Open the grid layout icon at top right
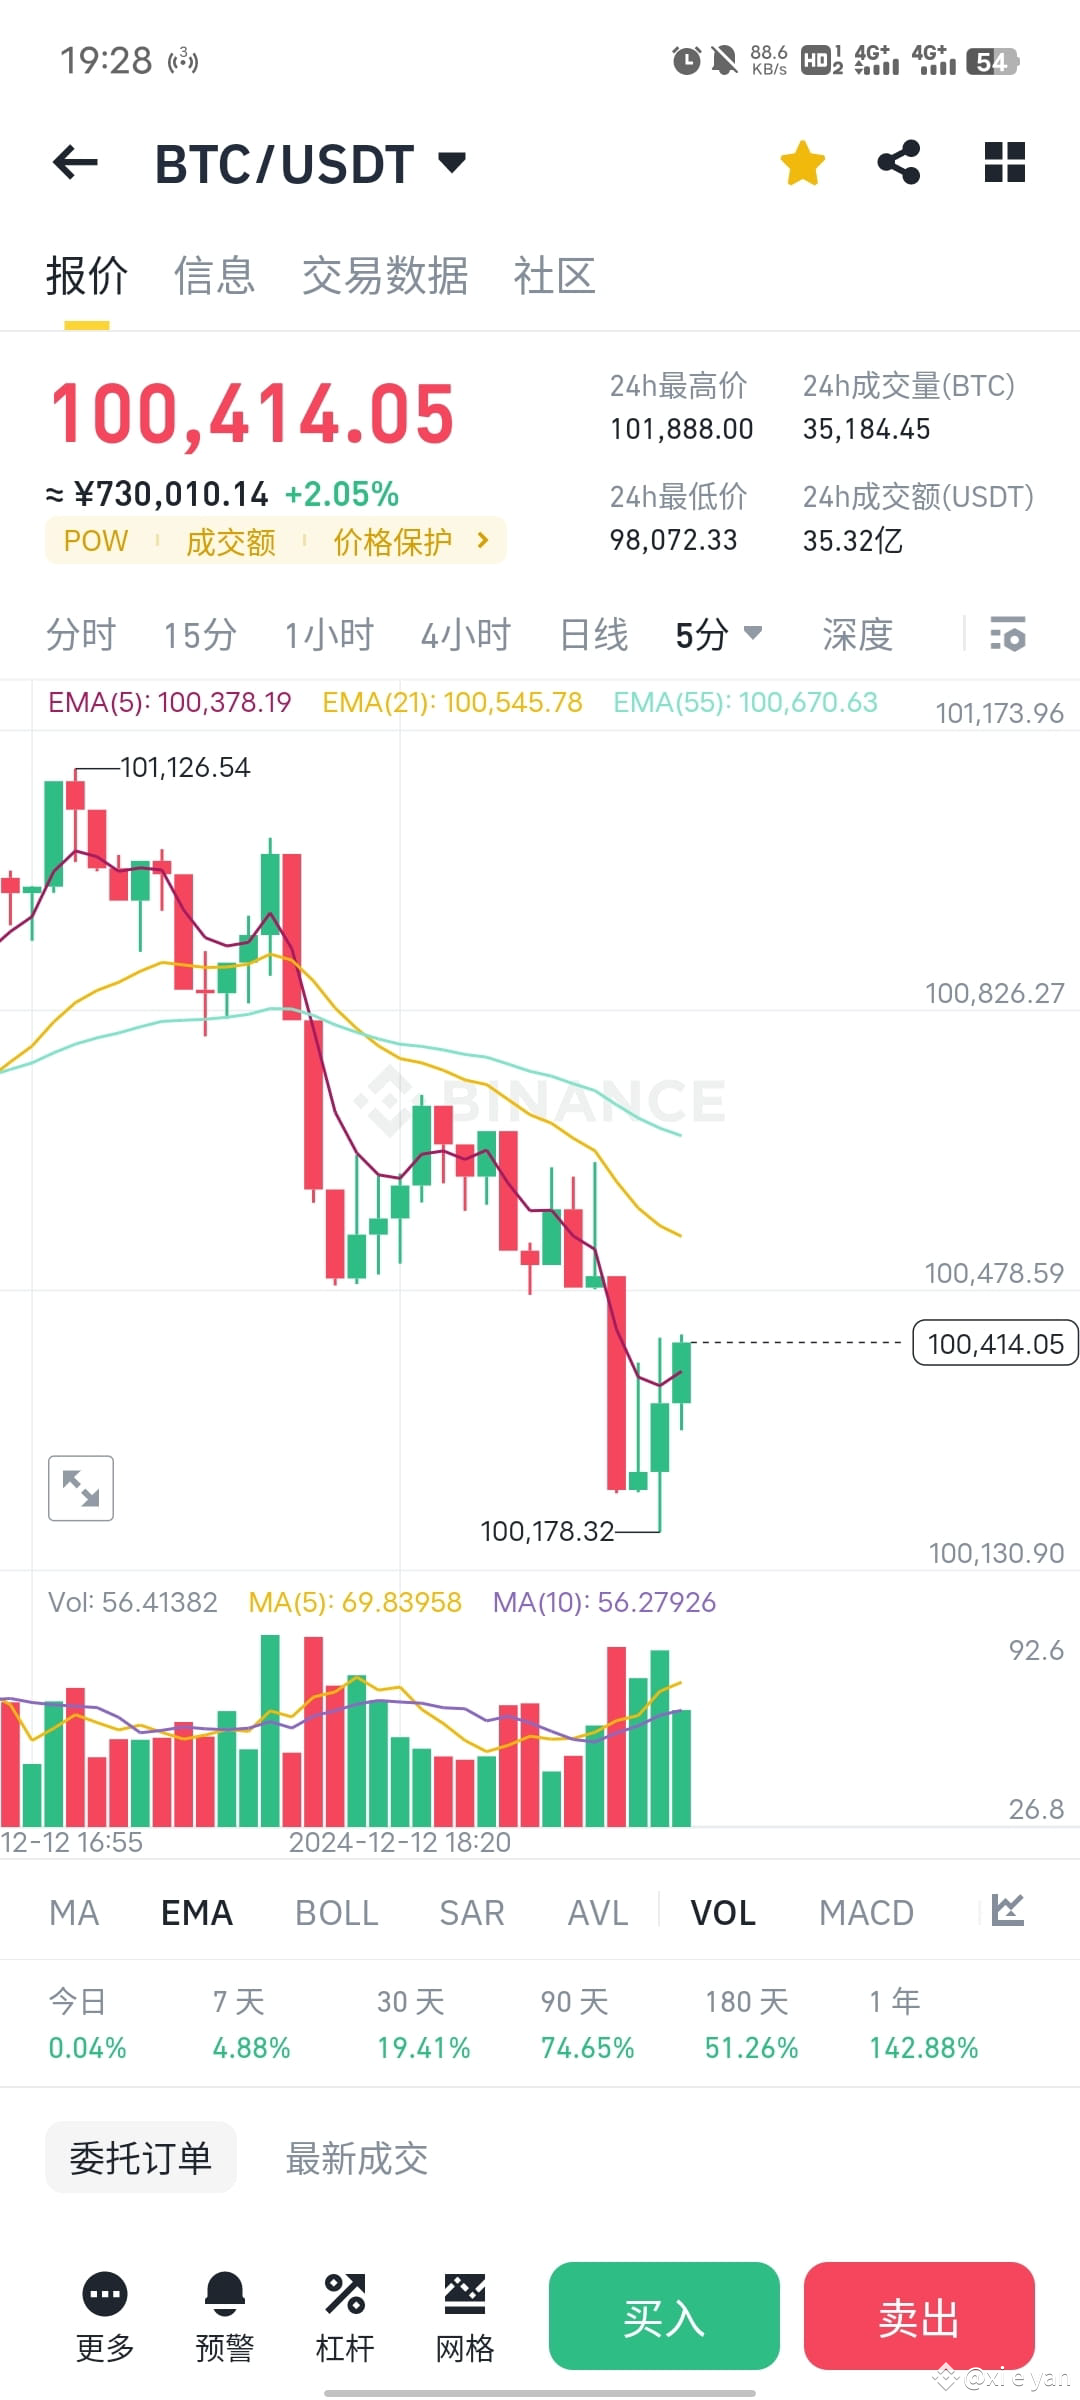 click(x=1003, y=161)
